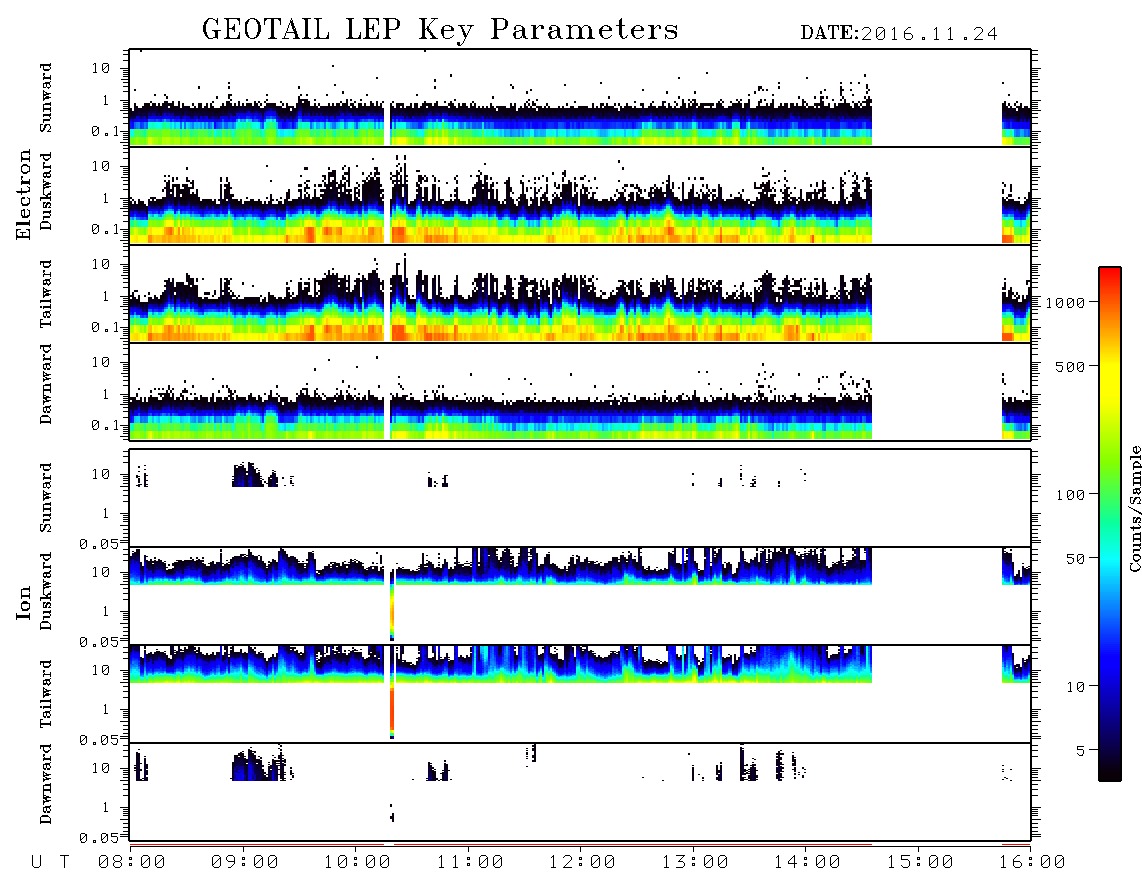Click the vertical Ion group label
Viewport: 1142px width, 880px height.
tap(23, 602)
